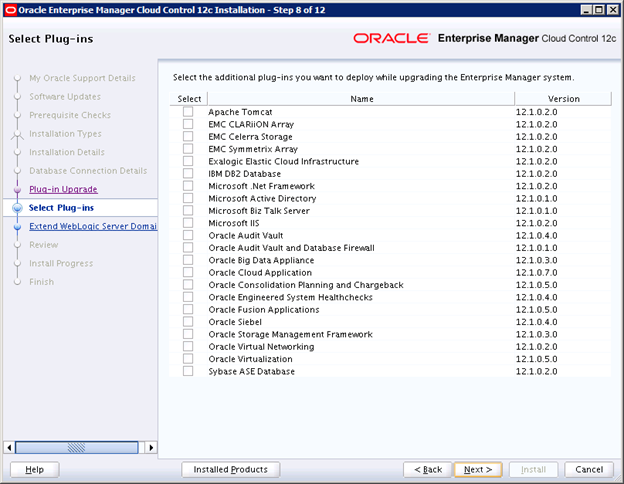Click the Extend WebLogic step bullet
The image size is (624, 484).
click(x=17, y=226)
